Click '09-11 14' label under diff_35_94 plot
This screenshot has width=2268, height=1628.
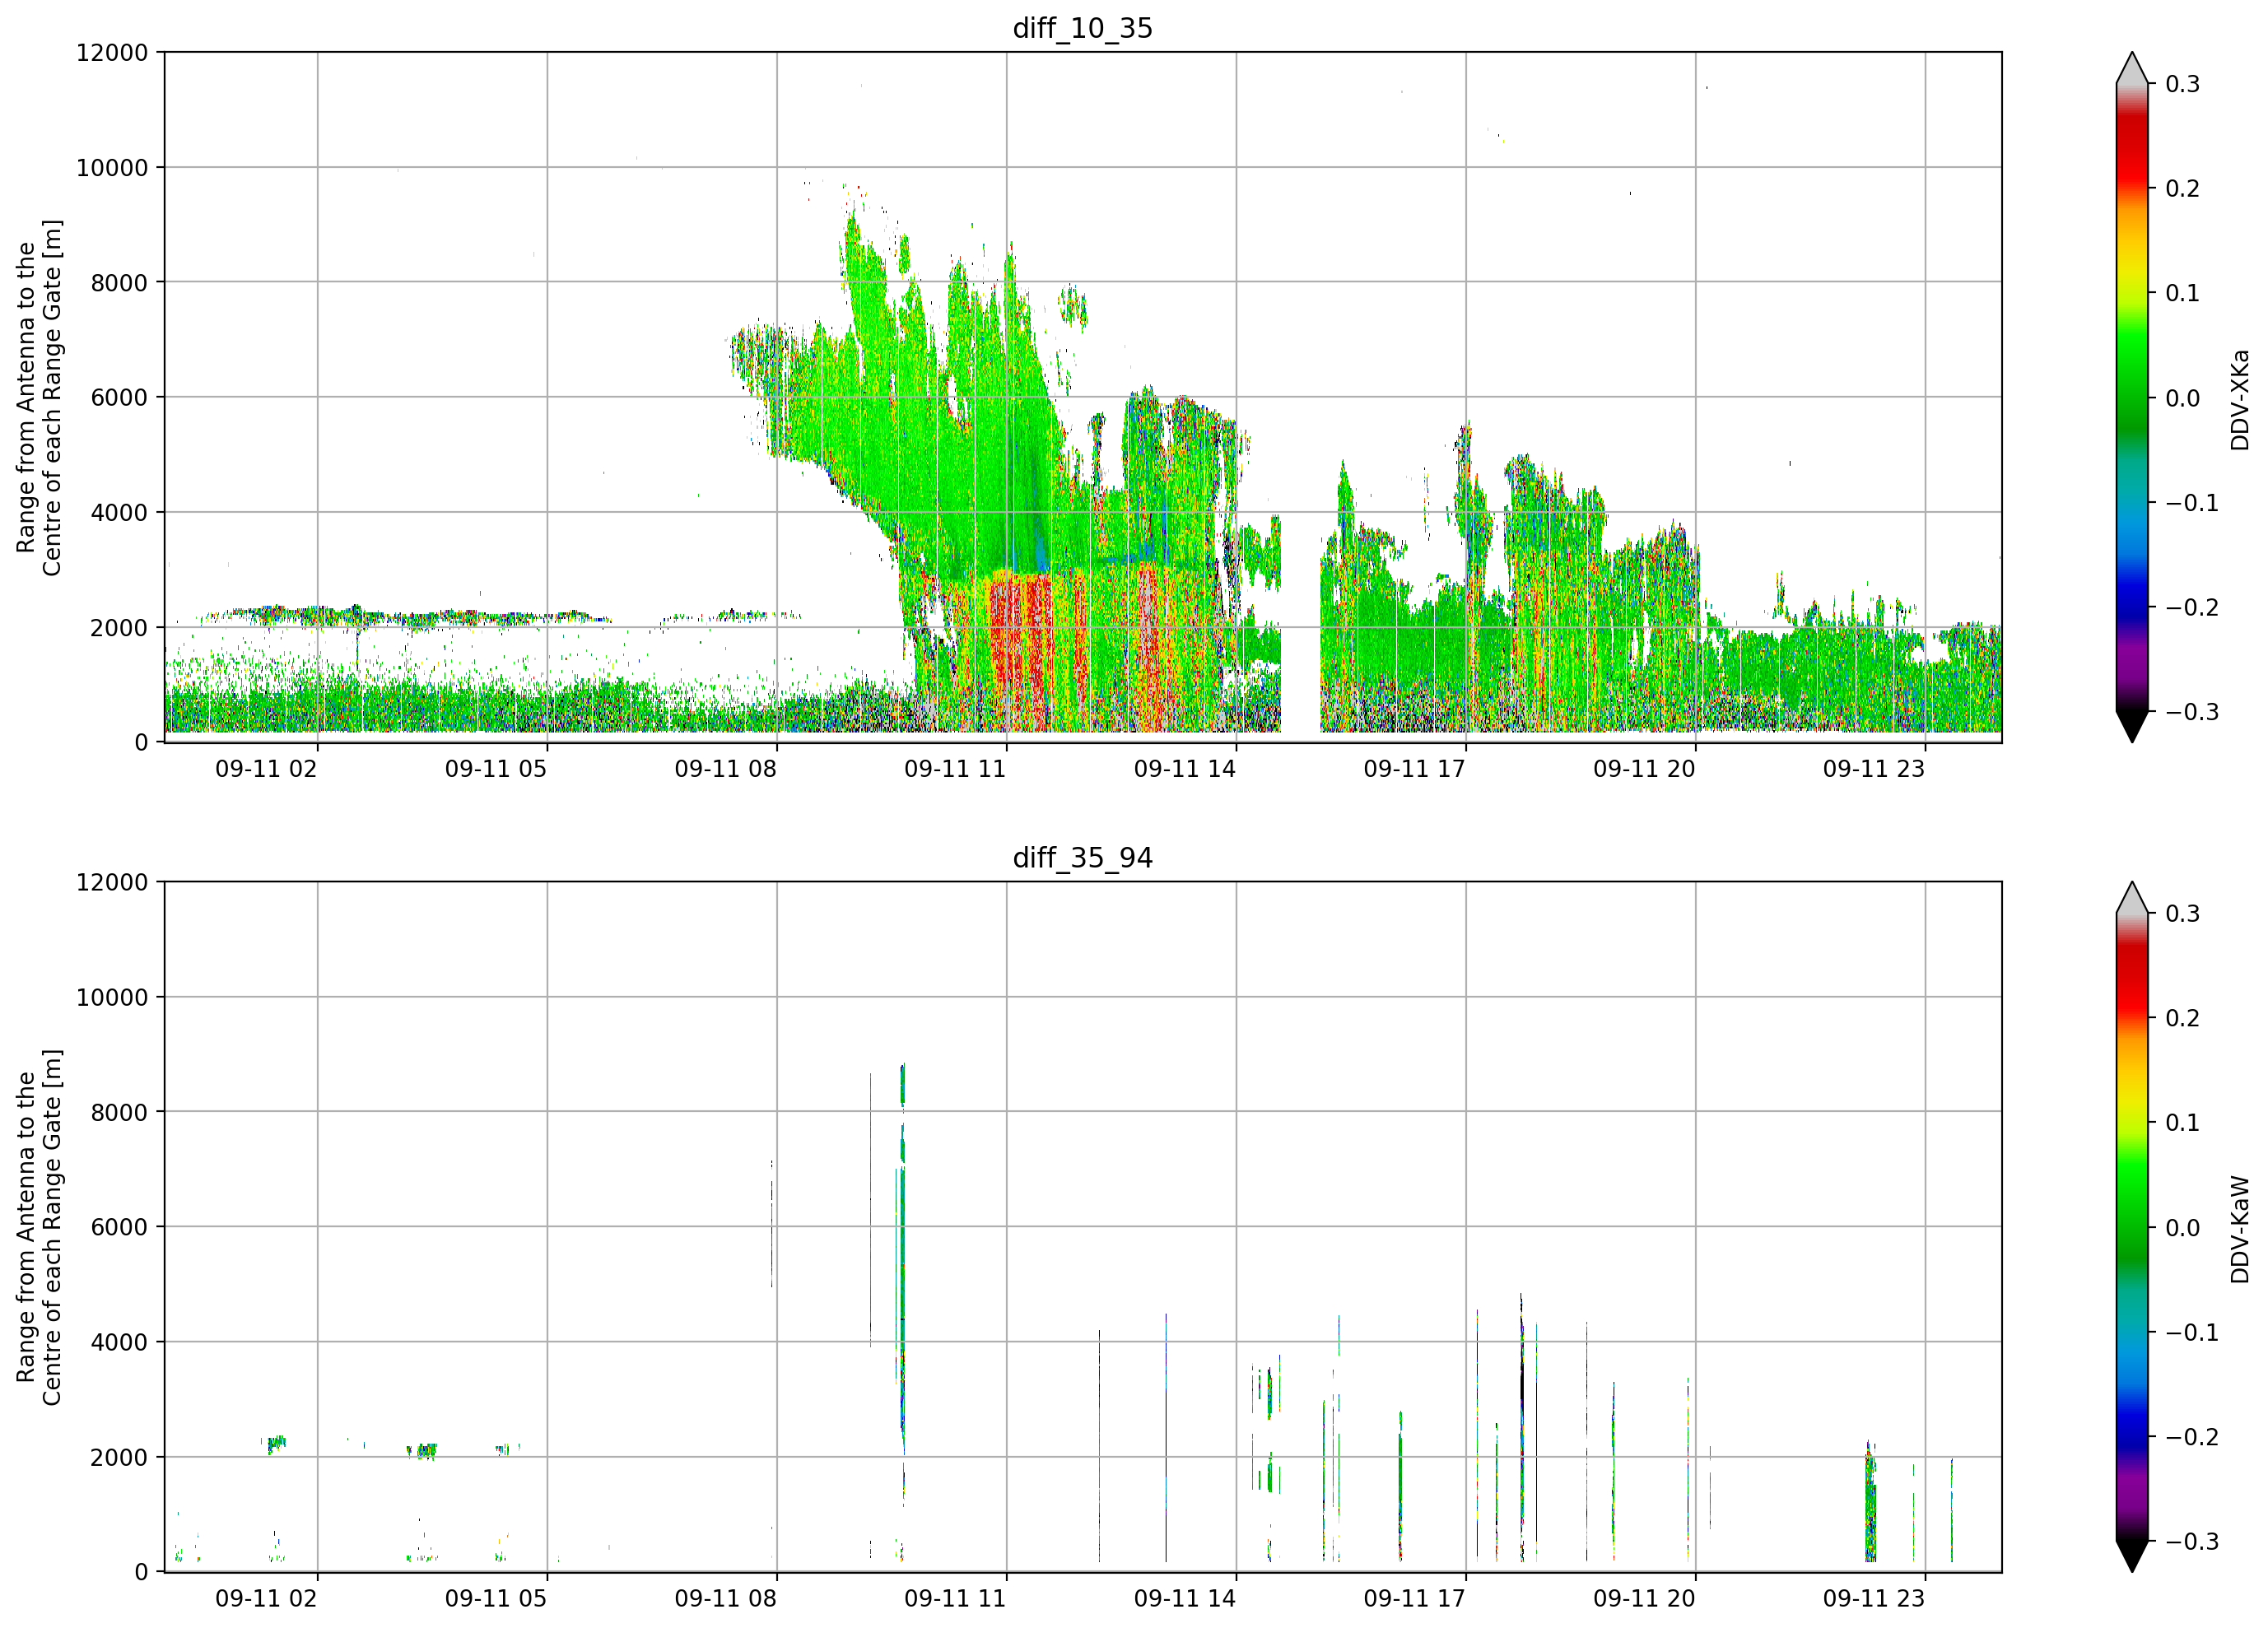pos(1185,1598)
